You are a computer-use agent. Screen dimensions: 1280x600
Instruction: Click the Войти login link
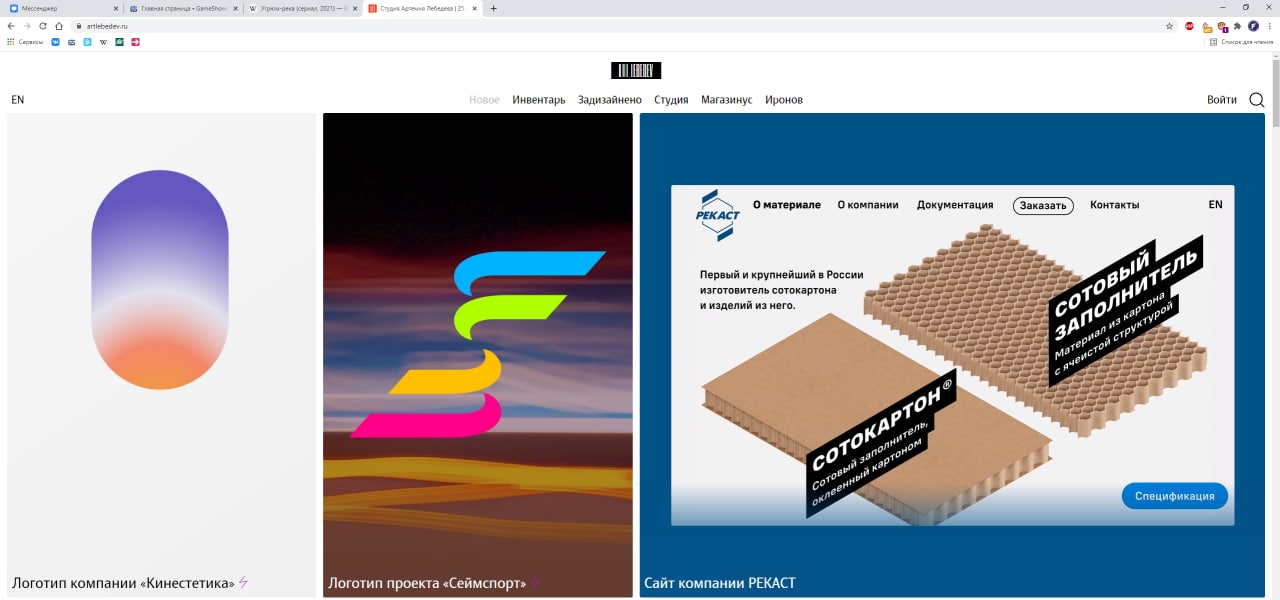pos(1222,100)
